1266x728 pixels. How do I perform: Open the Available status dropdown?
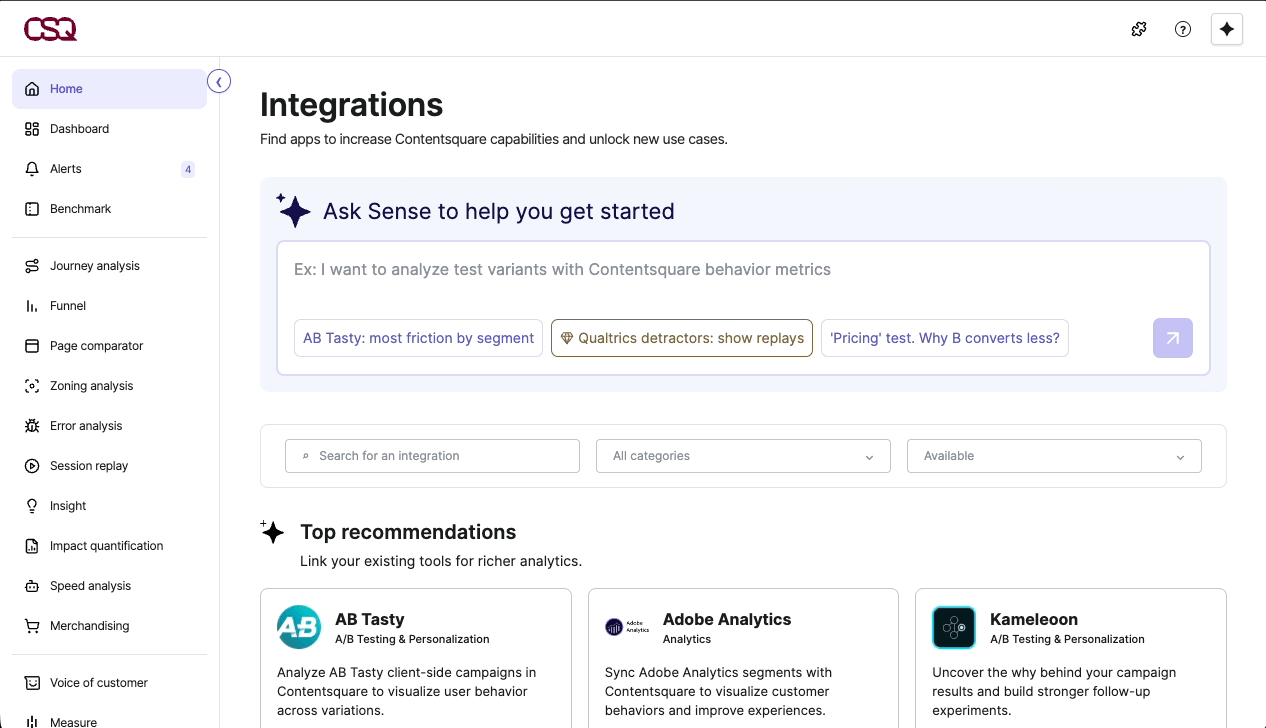1054,456
